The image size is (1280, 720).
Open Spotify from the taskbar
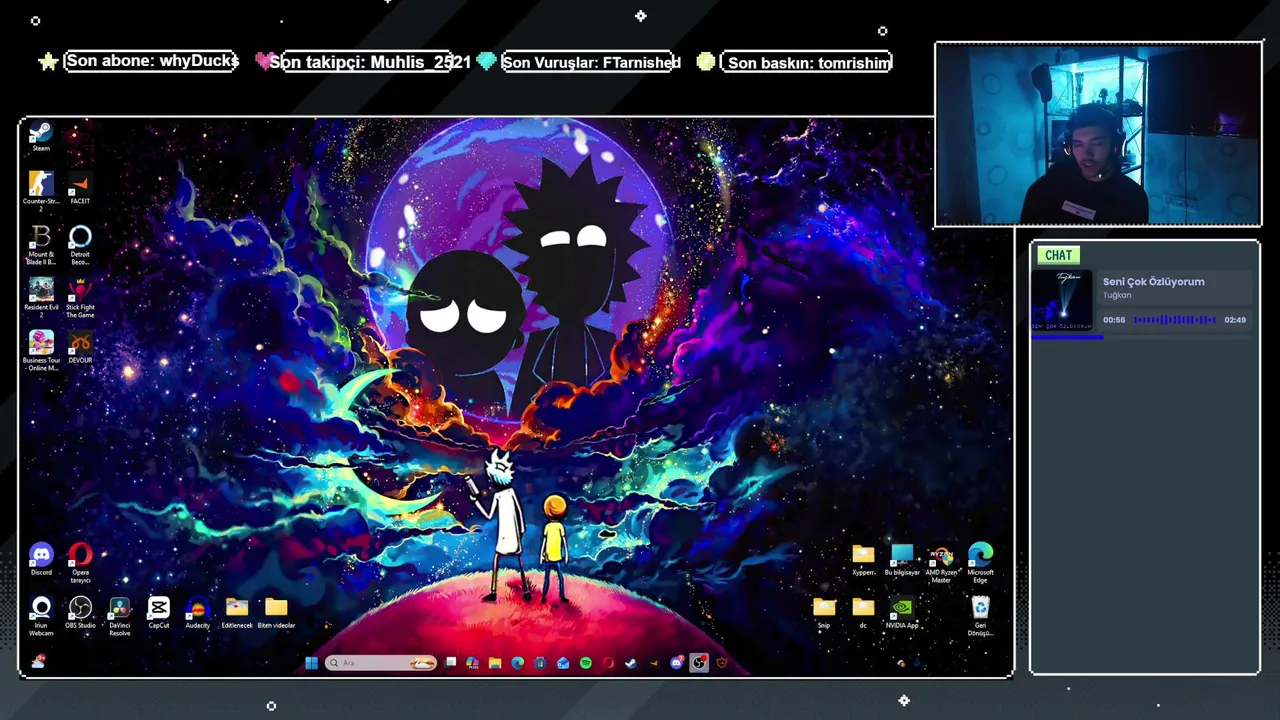point(585,663)
